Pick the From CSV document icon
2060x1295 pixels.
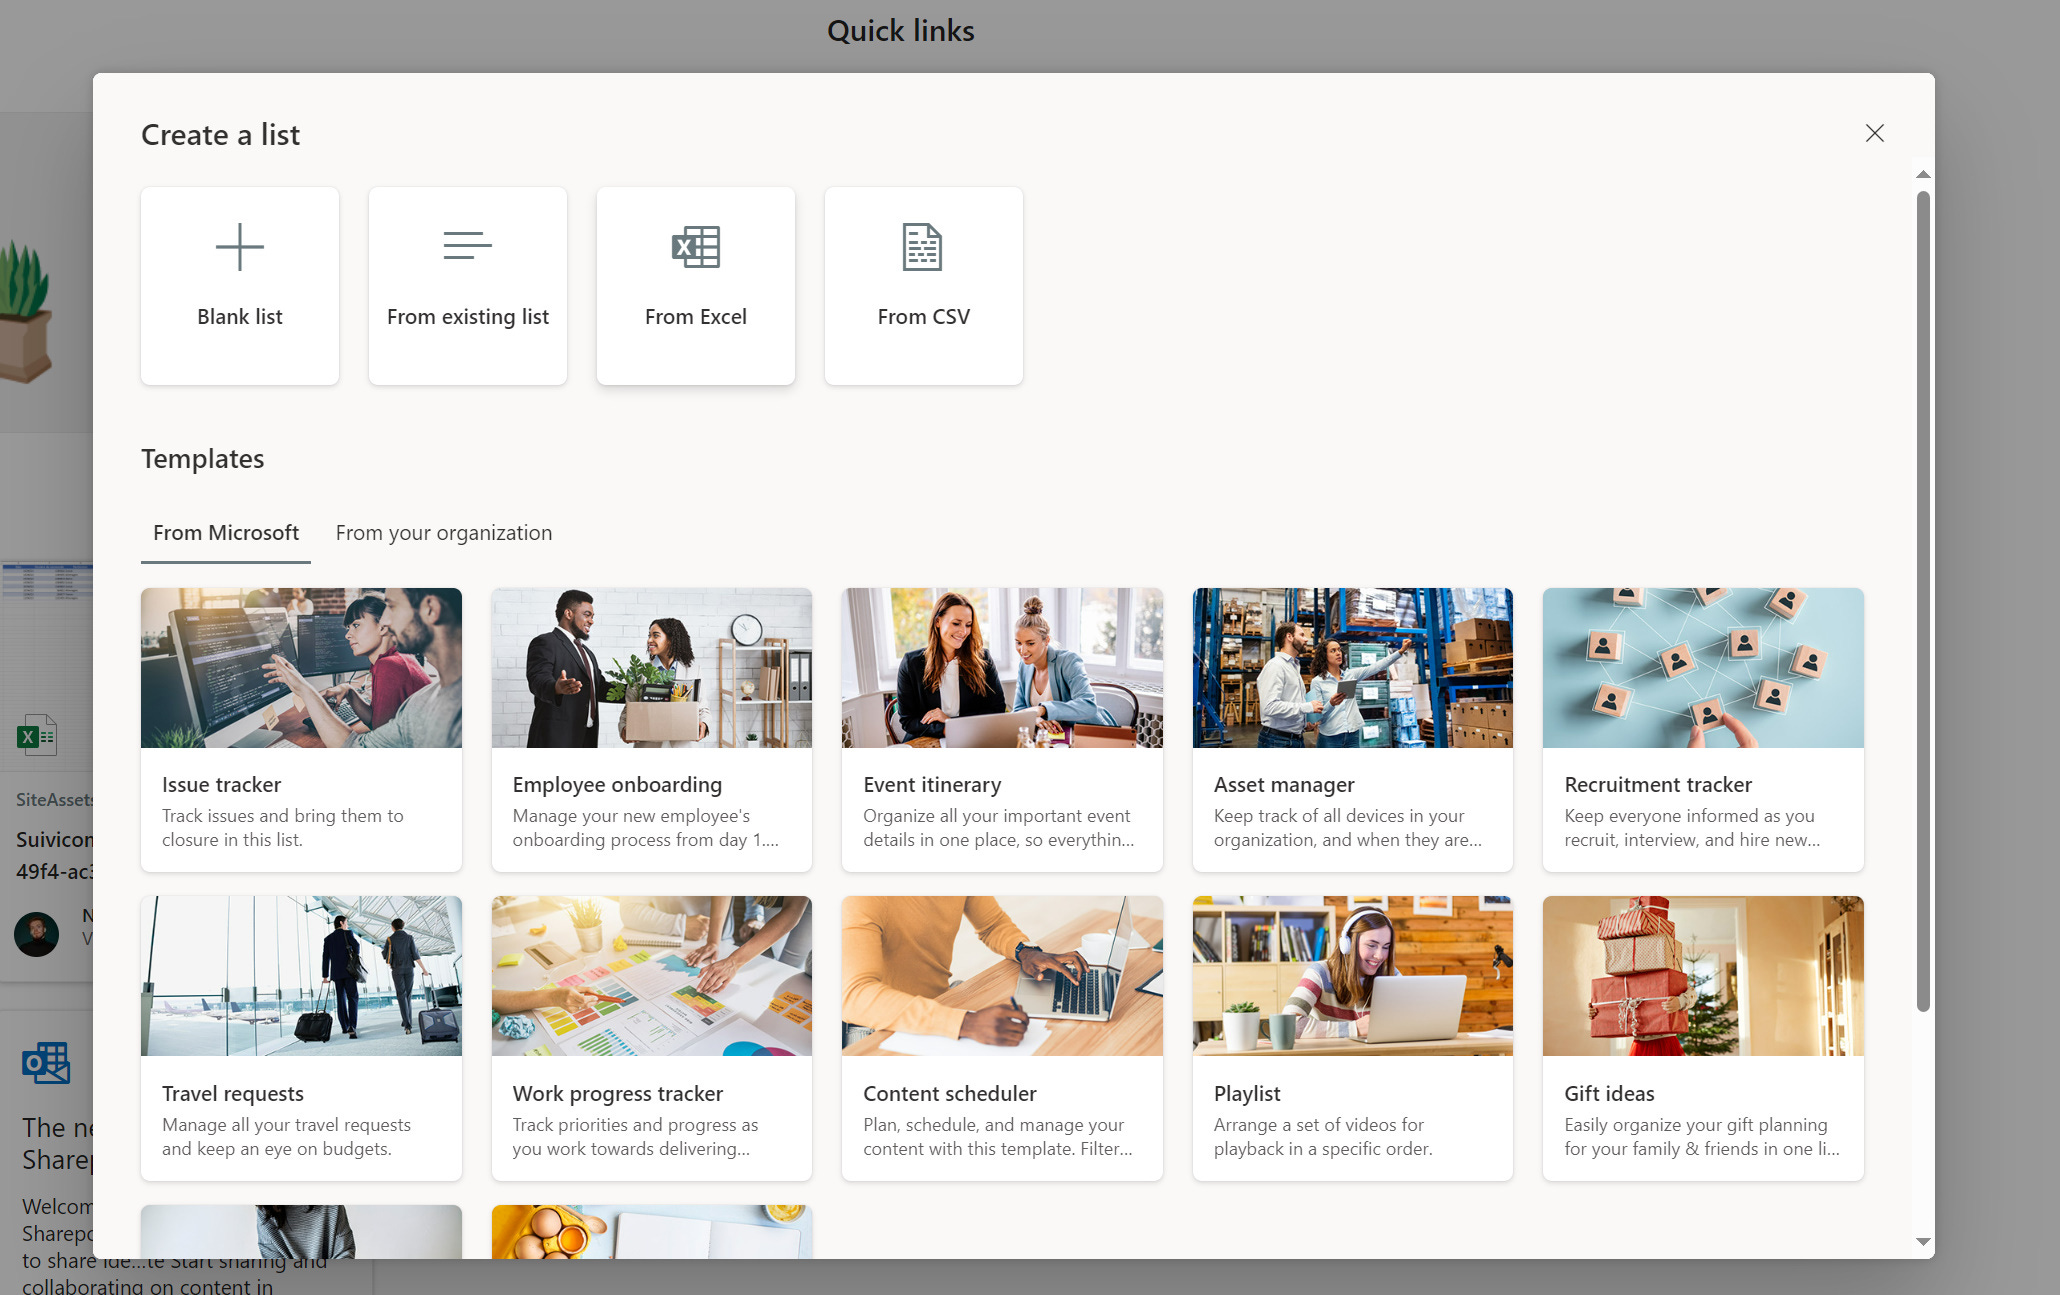coord(922,247)
